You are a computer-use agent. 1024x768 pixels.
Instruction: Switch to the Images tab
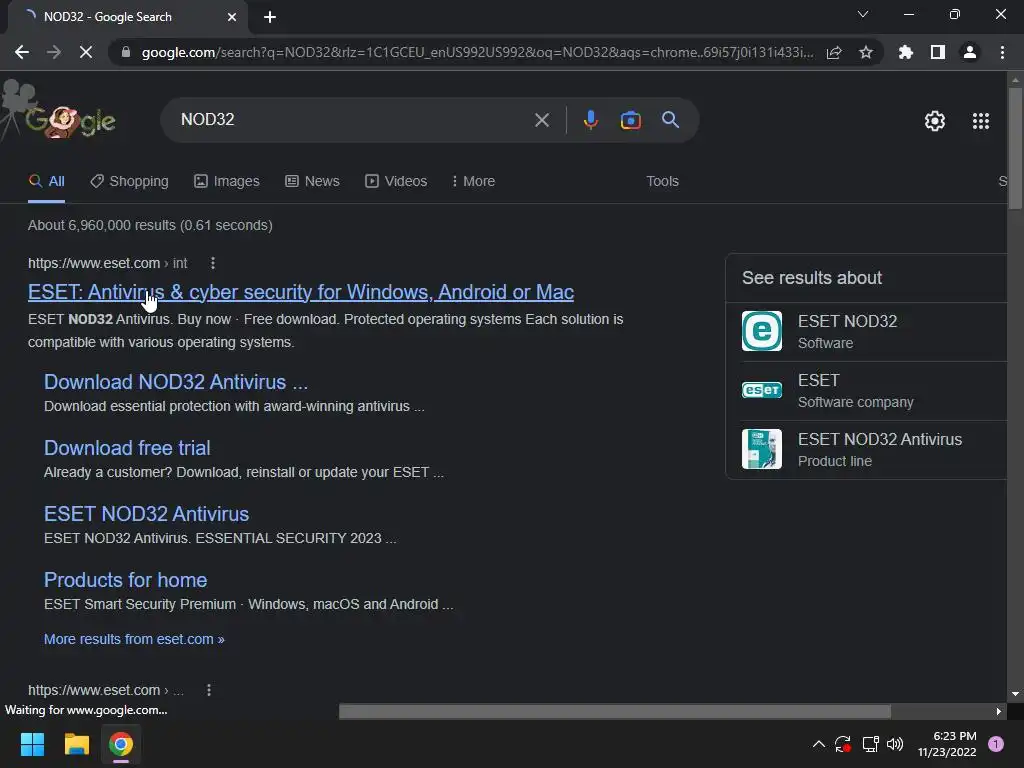pyautogui.click(x=227, y=182)
